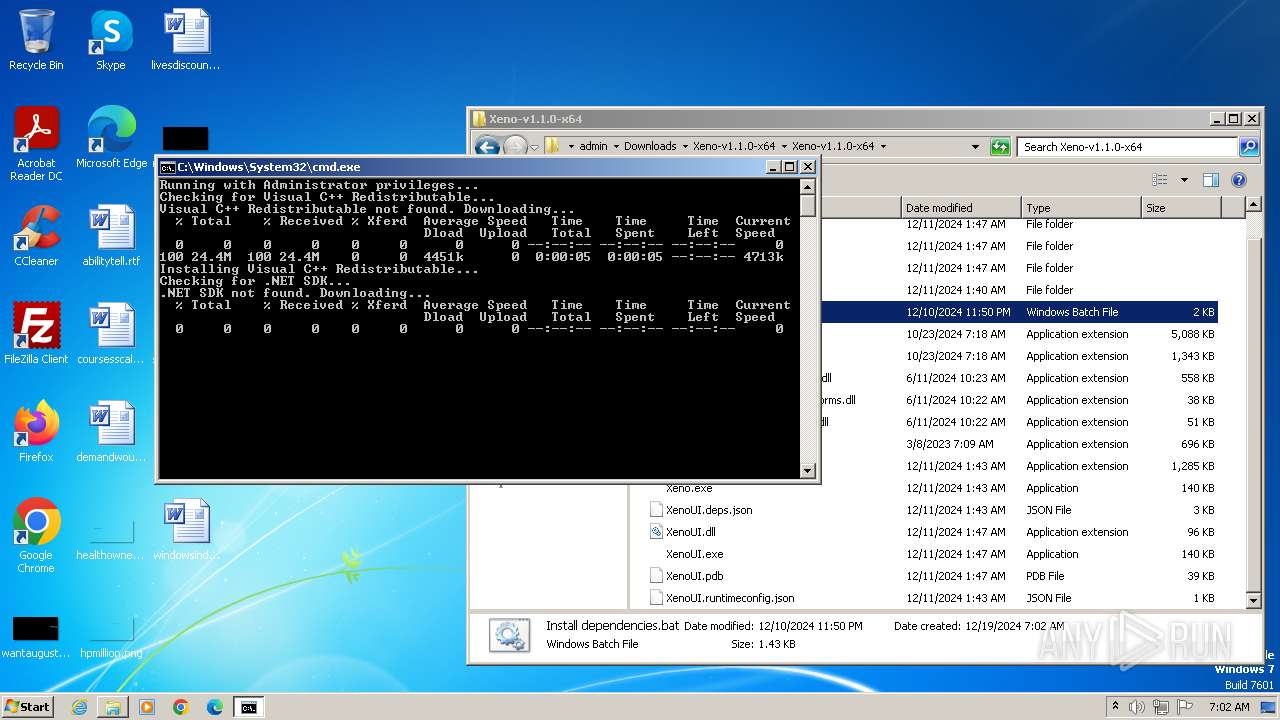
Task: Select hpmillion.png file on desktop
Action: point(111,634)
